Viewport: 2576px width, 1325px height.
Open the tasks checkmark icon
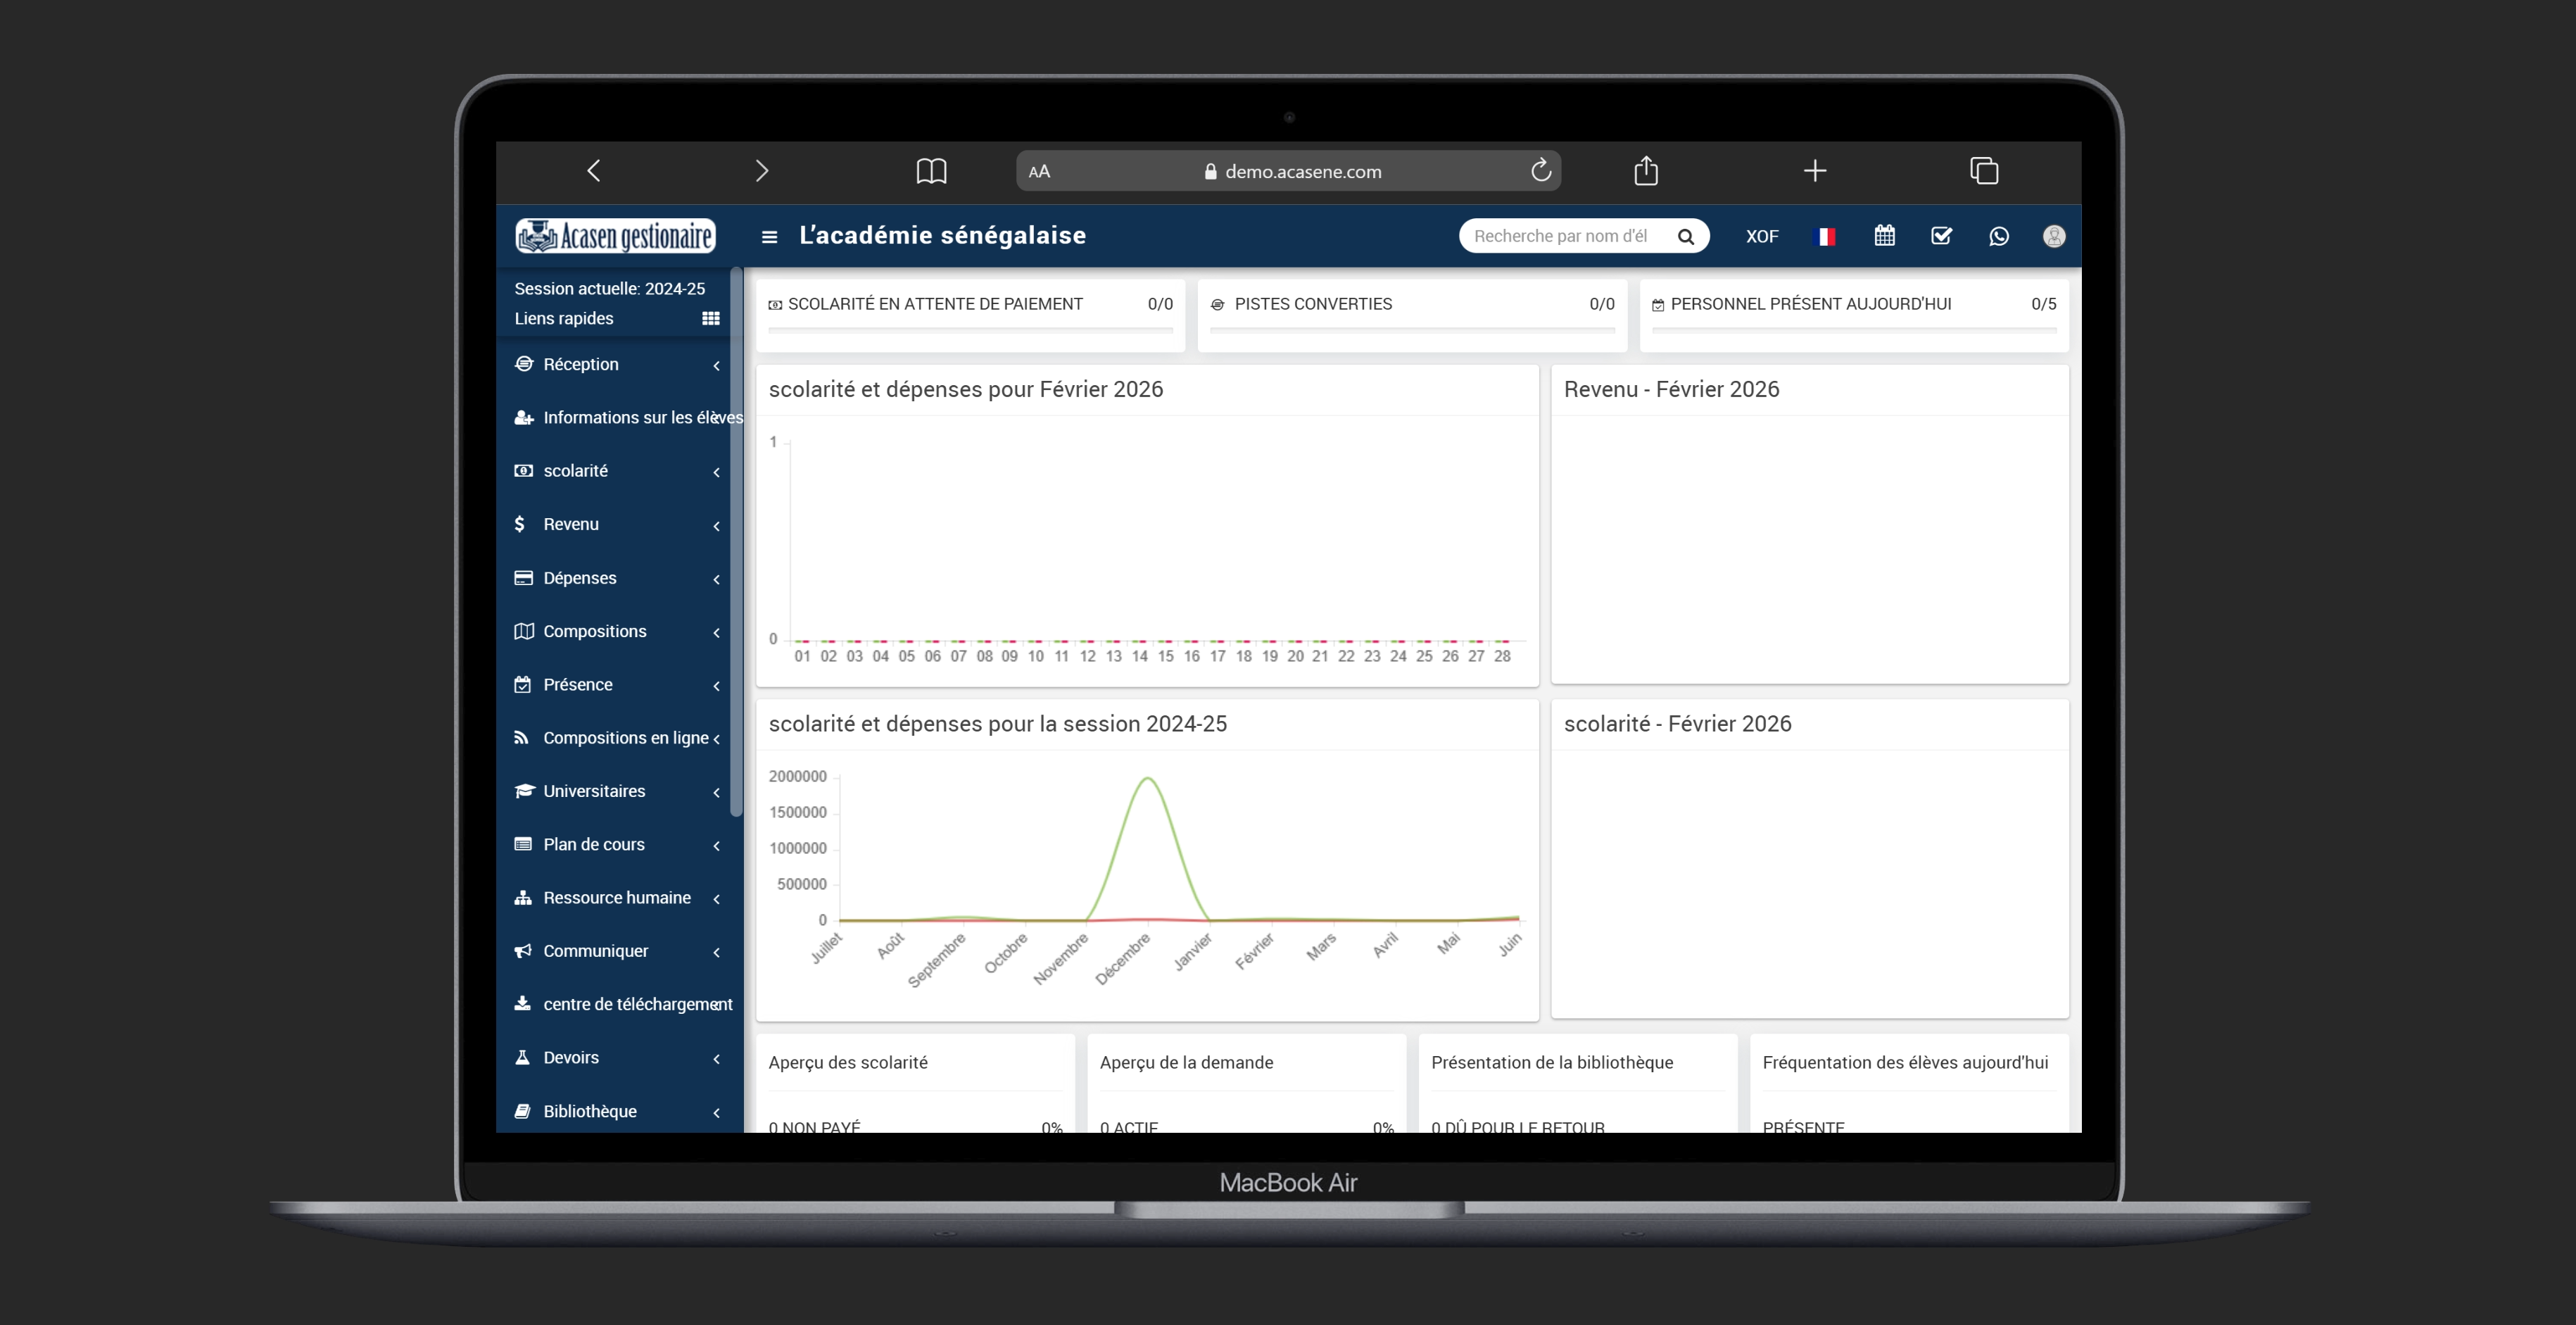1941,236
